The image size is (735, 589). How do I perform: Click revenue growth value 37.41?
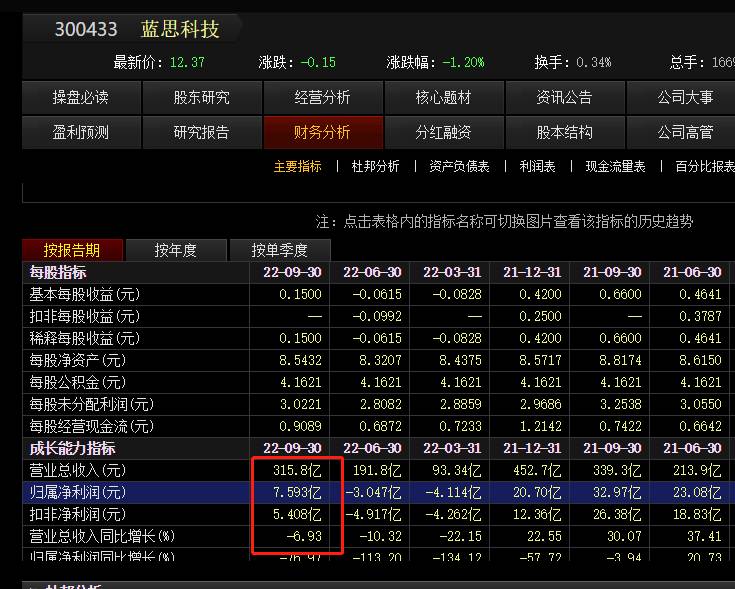click(705, 537)
